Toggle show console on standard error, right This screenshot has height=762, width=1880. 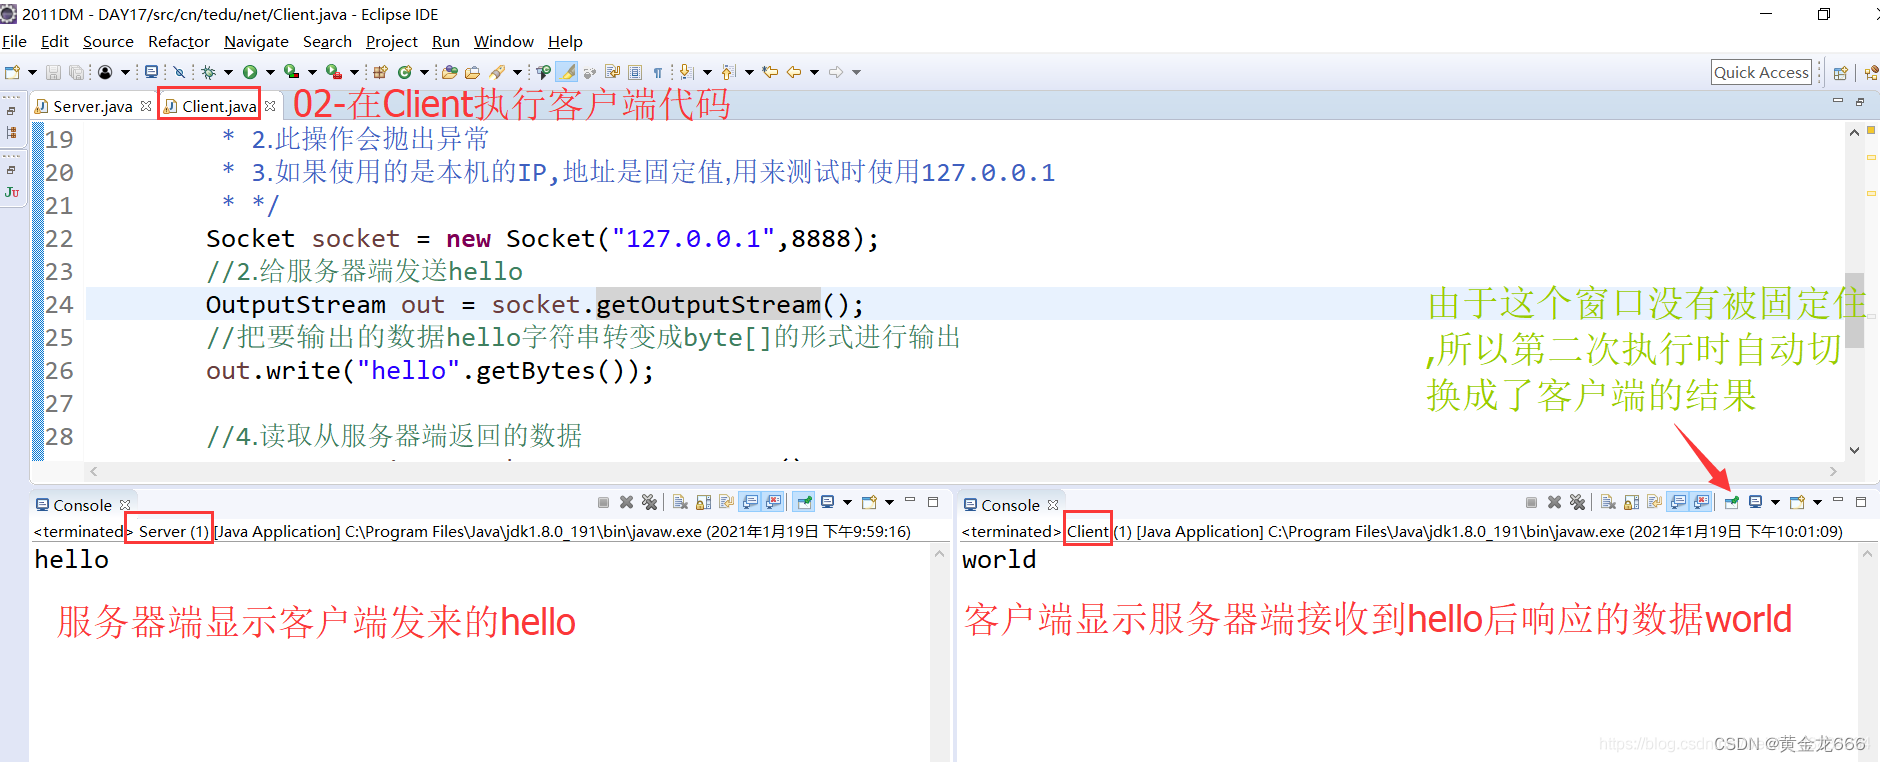(x=1701, y=502)
